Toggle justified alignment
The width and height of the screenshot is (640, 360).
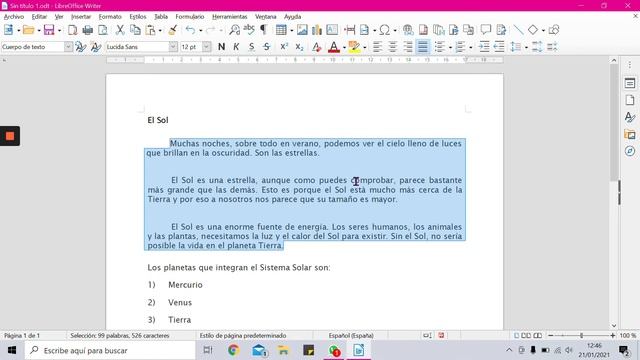423,47
